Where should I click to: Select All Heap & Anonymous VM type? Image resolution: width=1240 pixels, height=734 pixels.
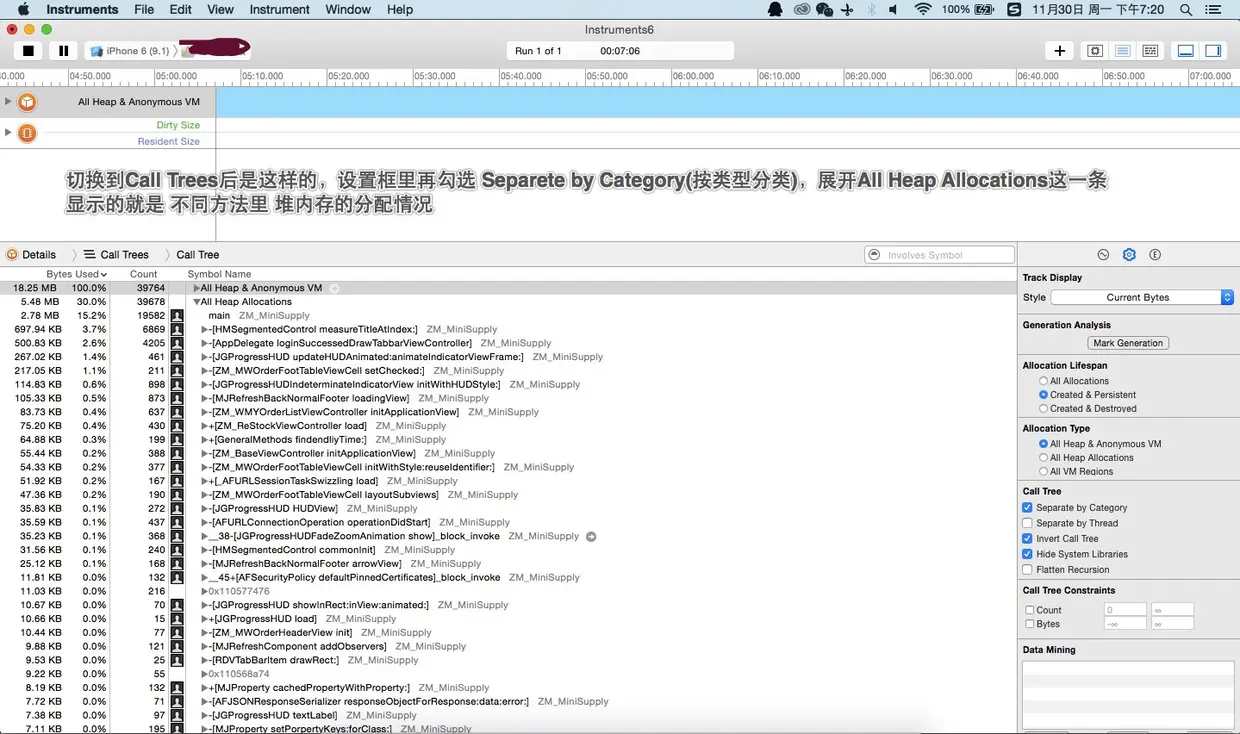(x=1044, y=444)
